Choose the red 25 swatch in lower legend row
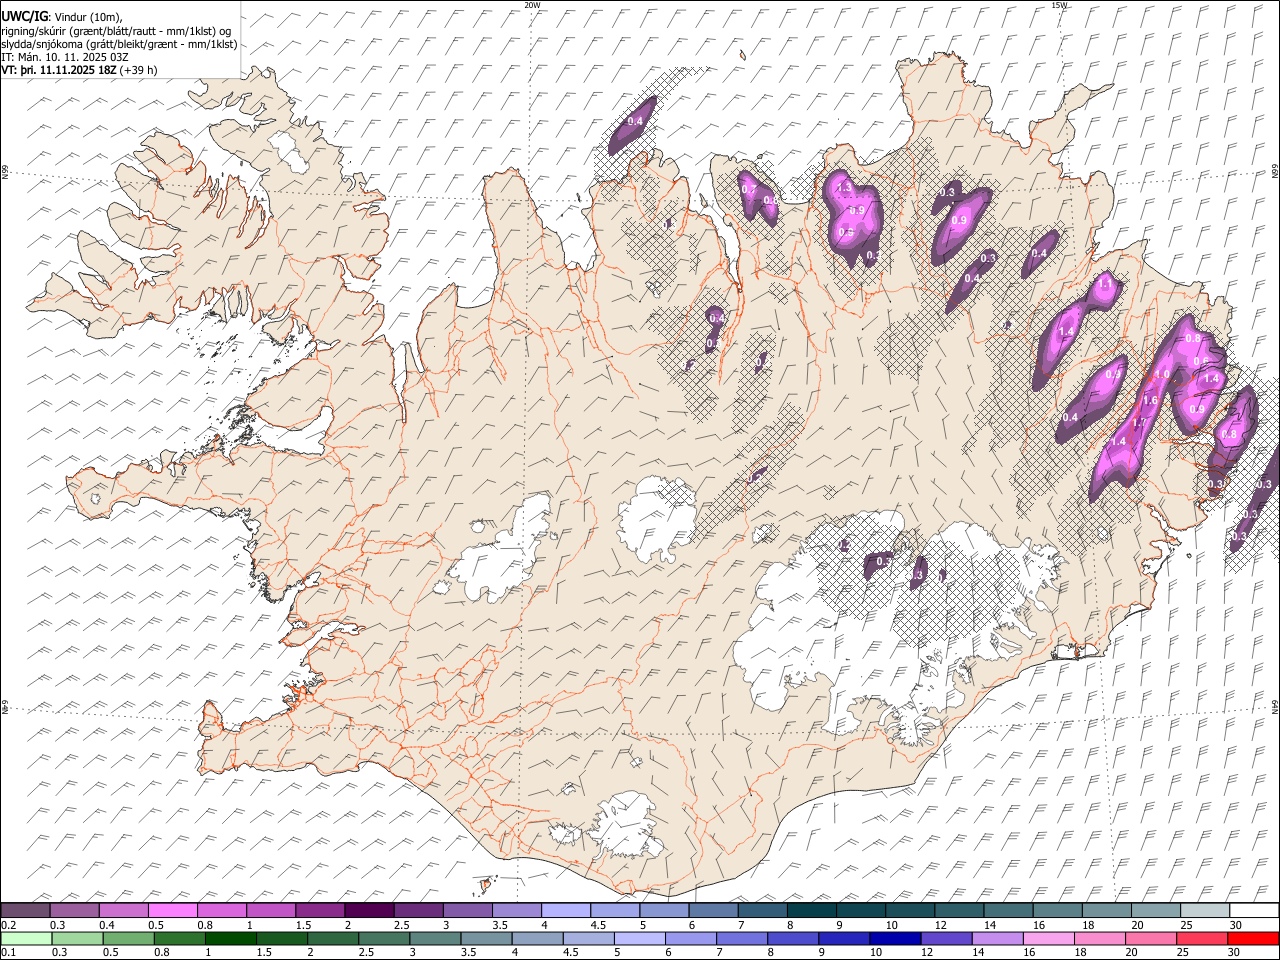The image size is (1280, 960). tap(1202, 938)
